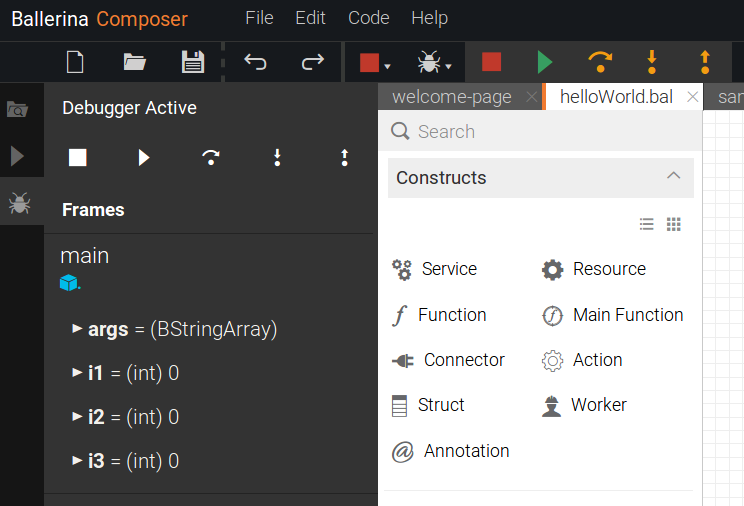Open the bug debug dropdown in the toolbar
Image resolution: width=744 pixels, height=506 pixels.
[x=434, y=62]
